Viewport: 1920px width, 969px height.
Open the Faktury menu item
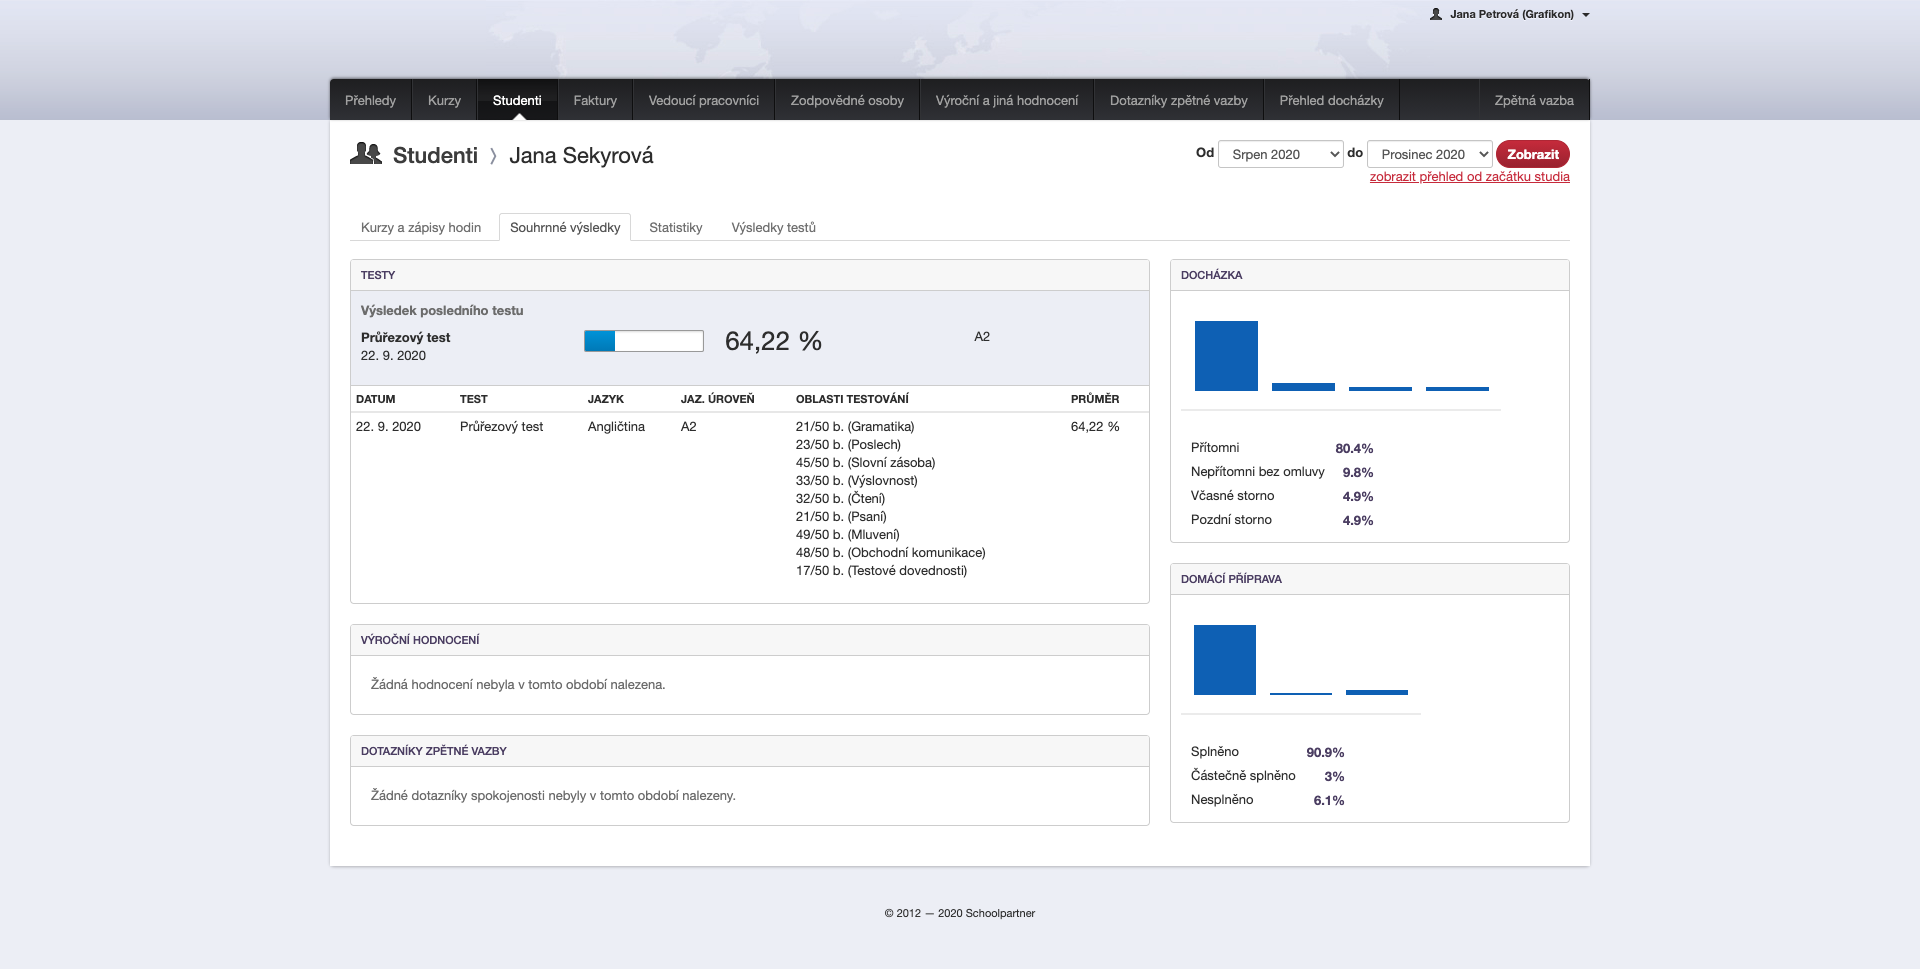pos(595,100)
